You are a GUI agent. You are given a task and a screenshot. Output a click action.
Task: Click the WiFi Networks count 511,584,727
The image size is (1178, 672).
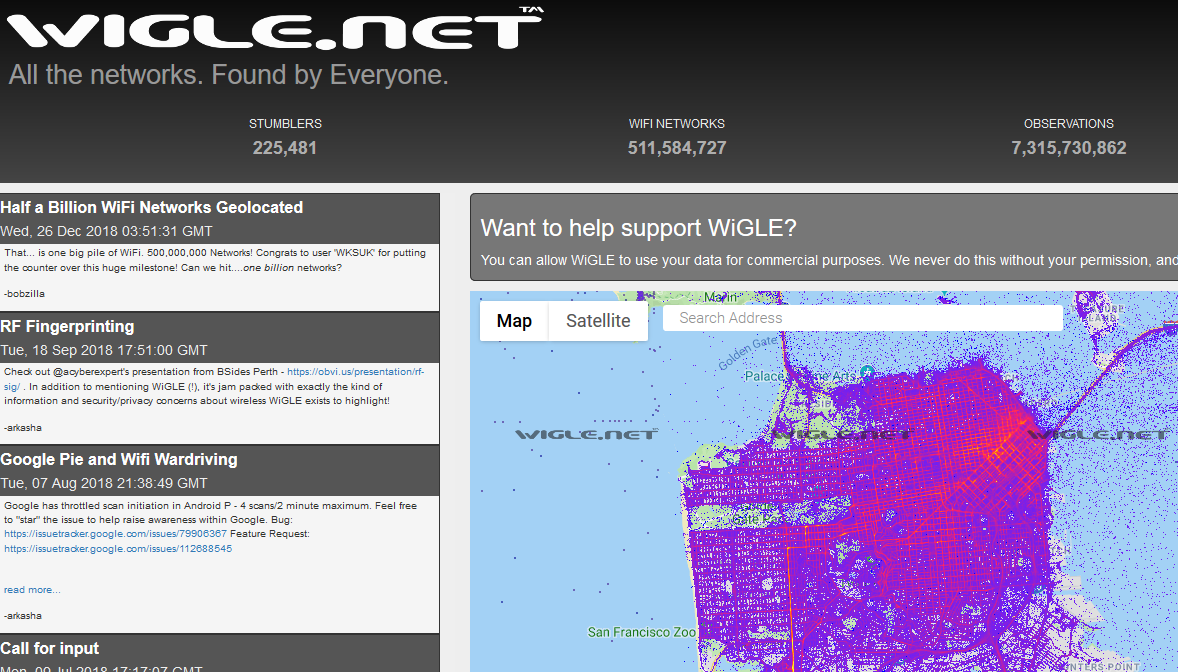pos(677,148)
